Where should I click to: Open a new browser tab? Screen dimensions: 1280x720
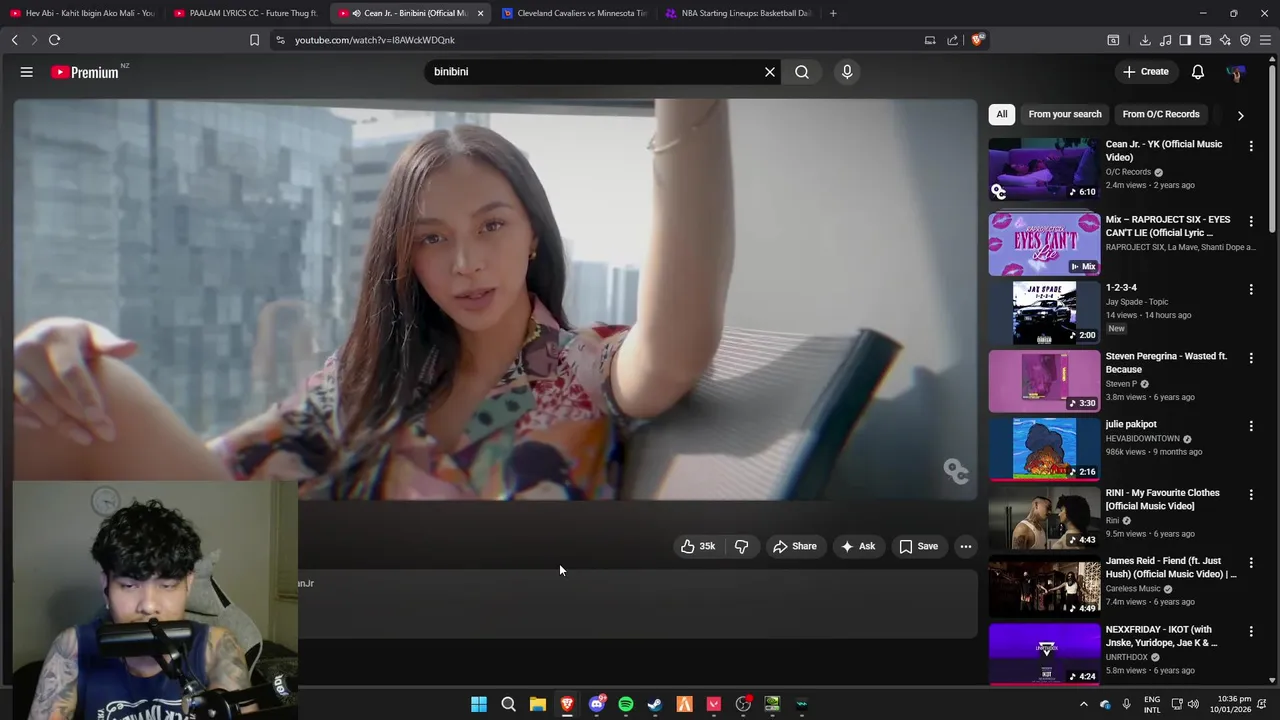833,13
